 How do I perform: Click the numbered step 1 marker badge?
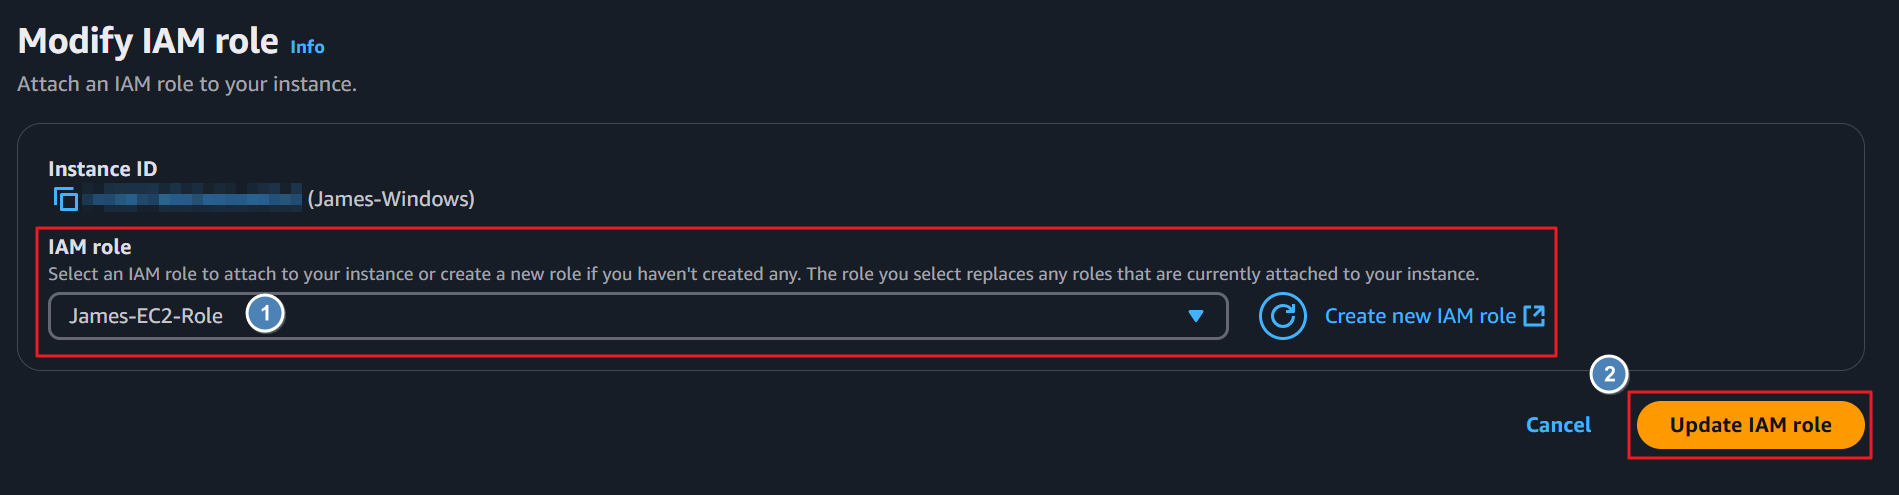pyautogui.click(x=265, y=314)
